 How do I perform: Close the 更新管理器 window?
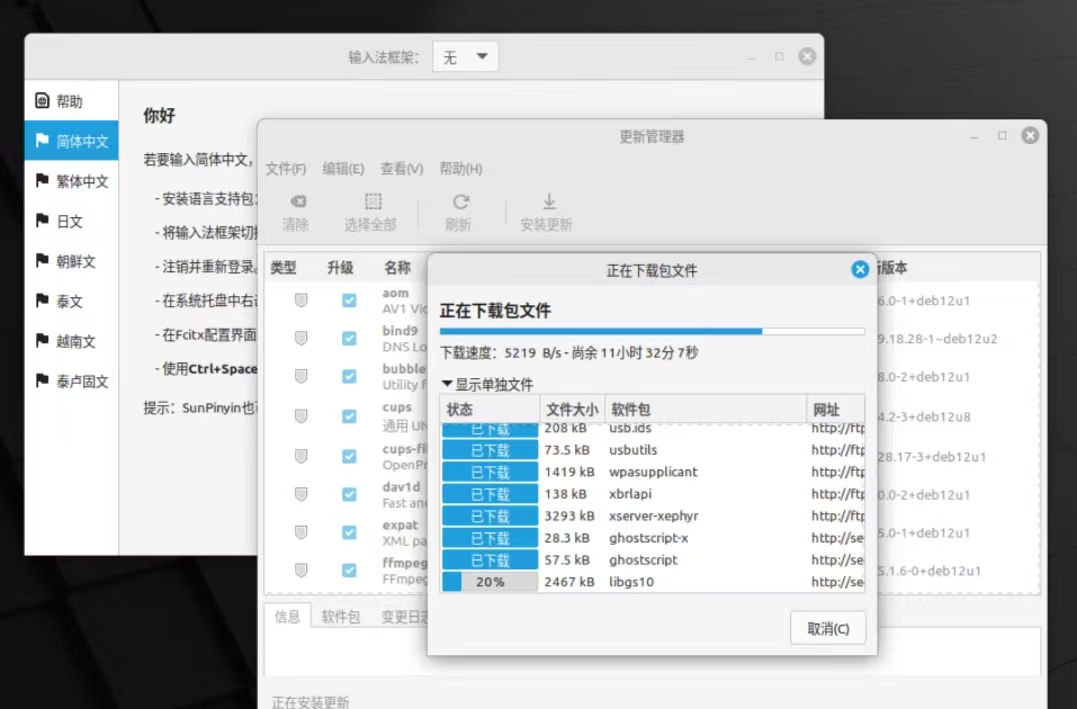click(1030, 135)
